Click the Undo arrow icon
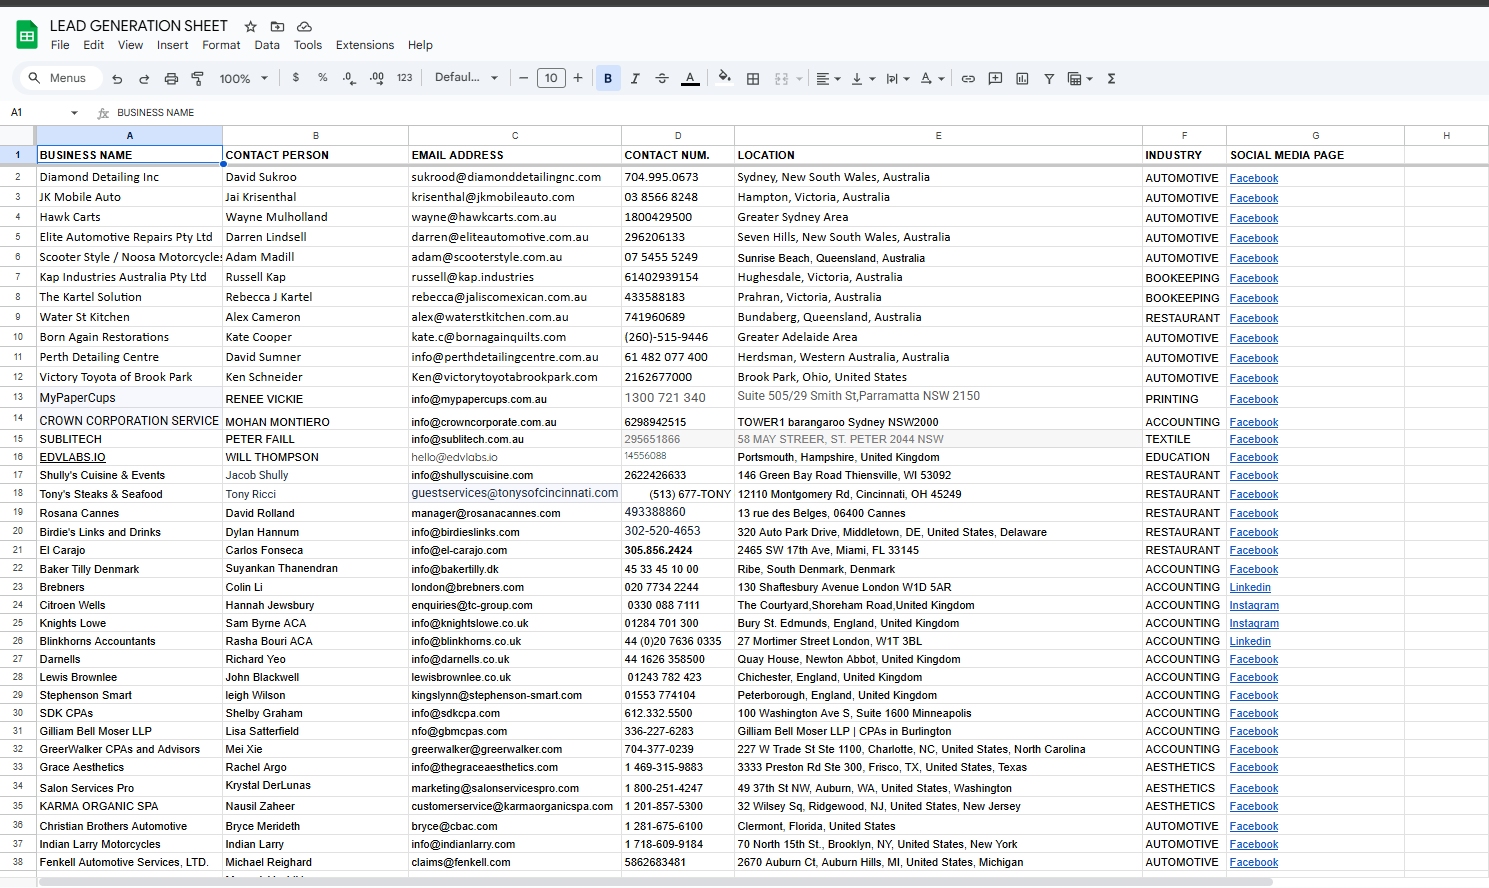Image resolution: width=1489 pixels, height=888 pixels. (x=117, y=78)
